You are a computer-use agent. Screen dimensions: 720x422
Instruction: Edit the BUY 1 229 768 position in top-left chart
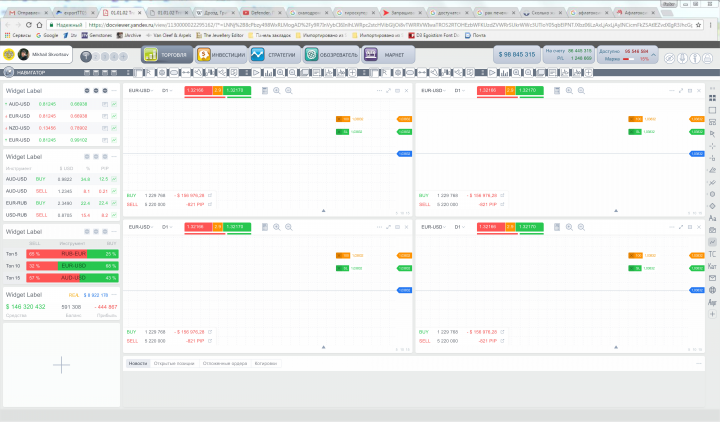(210, 196)
